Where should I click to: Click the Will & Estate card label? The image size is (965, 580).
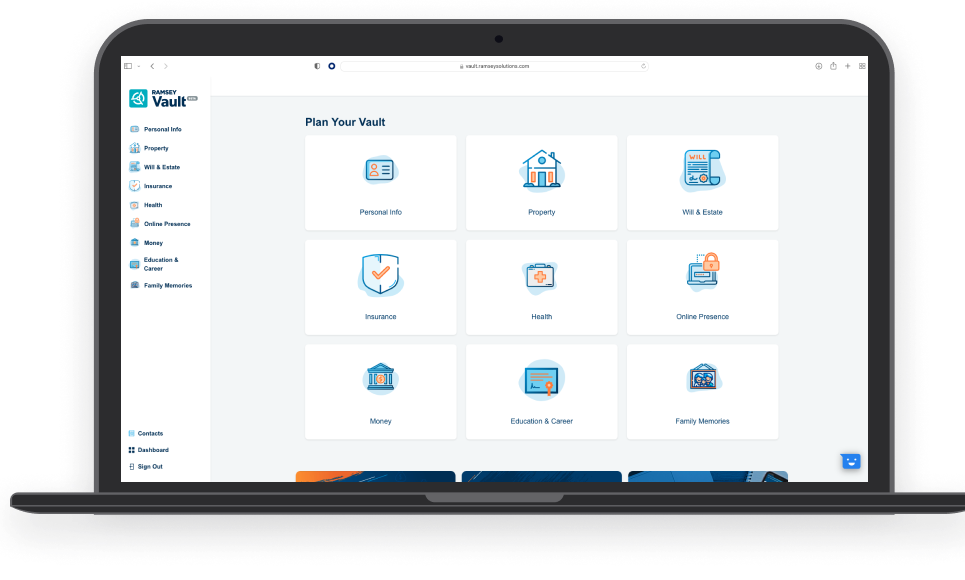coord(702,212)
